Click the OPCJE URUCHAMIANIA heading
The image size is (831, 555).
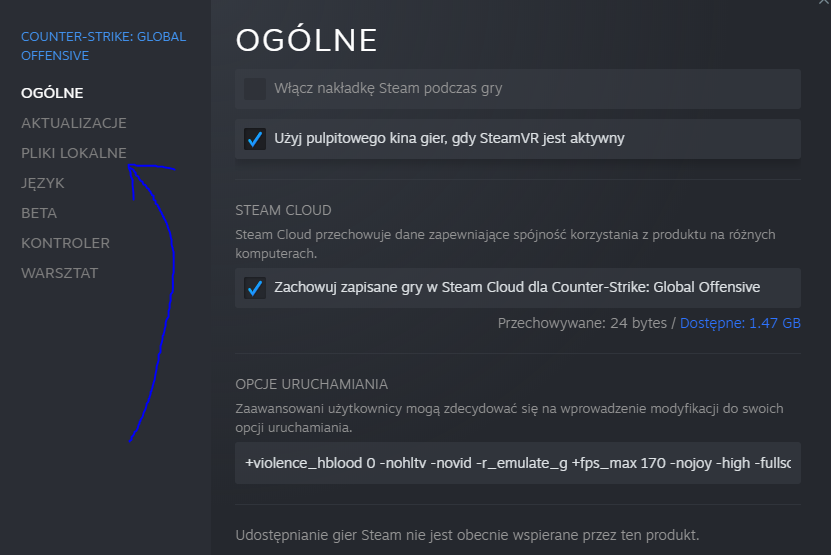(312, 384)
